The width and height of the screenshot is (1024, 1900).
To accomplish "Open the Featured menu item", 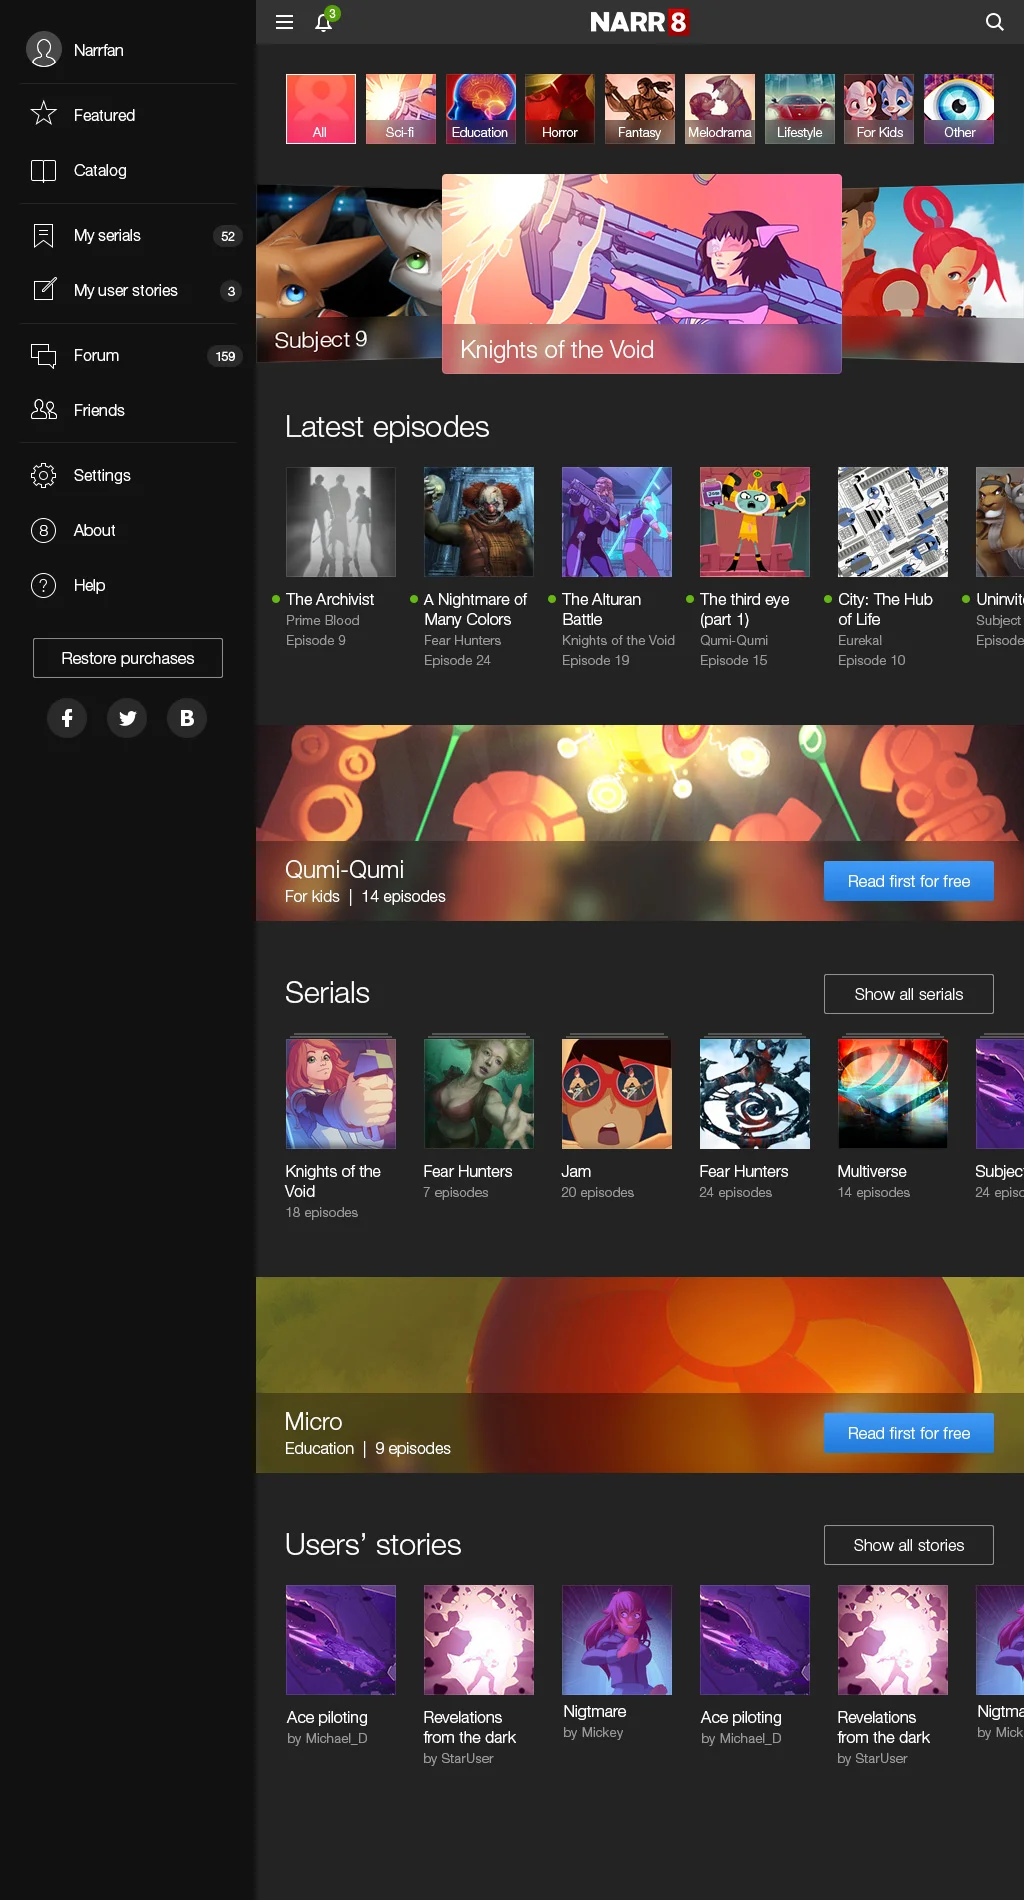I will click(x=128, y=115).
